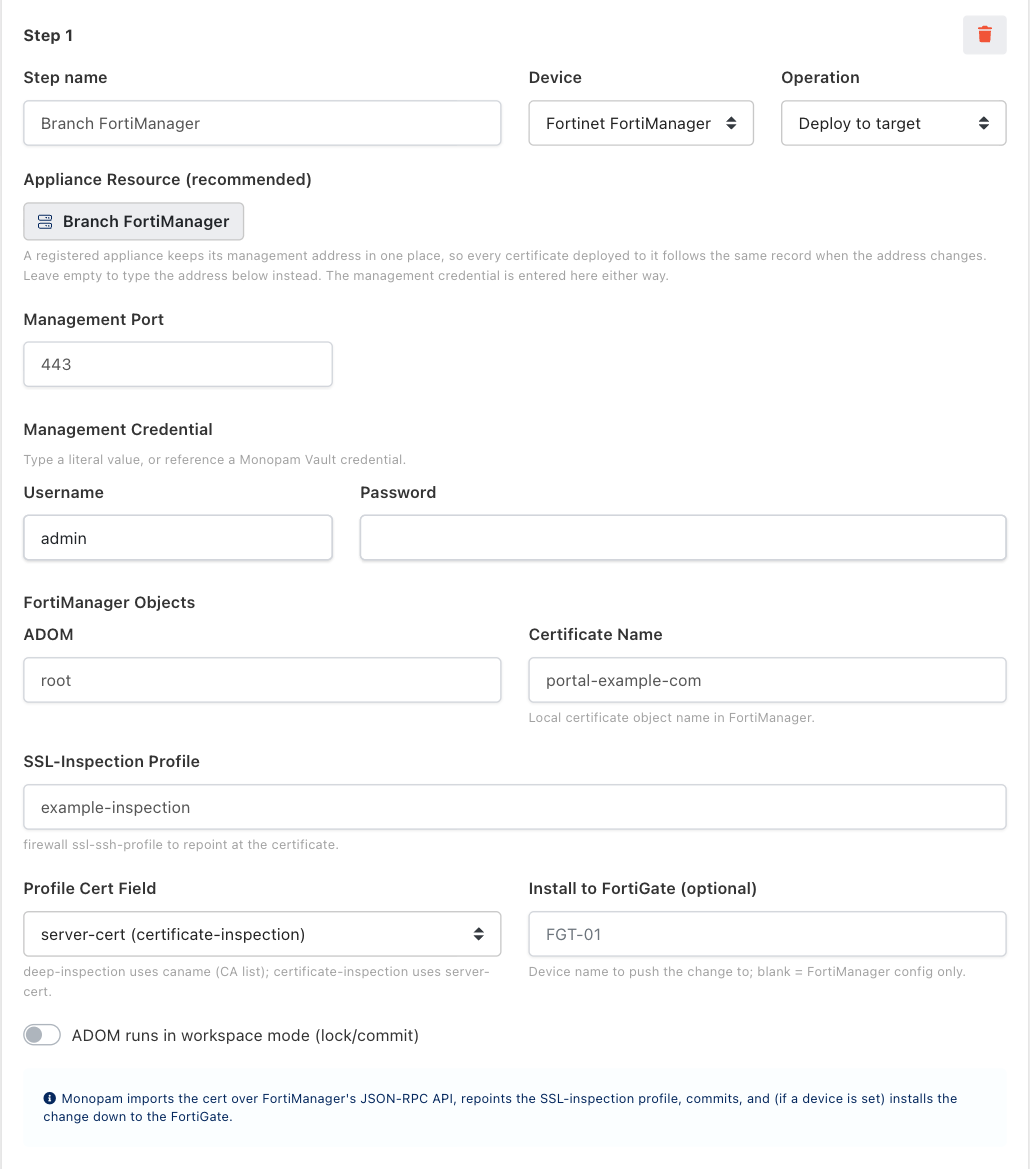The height and width of the screenshot is (1169, 1036).
Task: Click the 'Management Port' label
Action: click(x=93, y=319)
